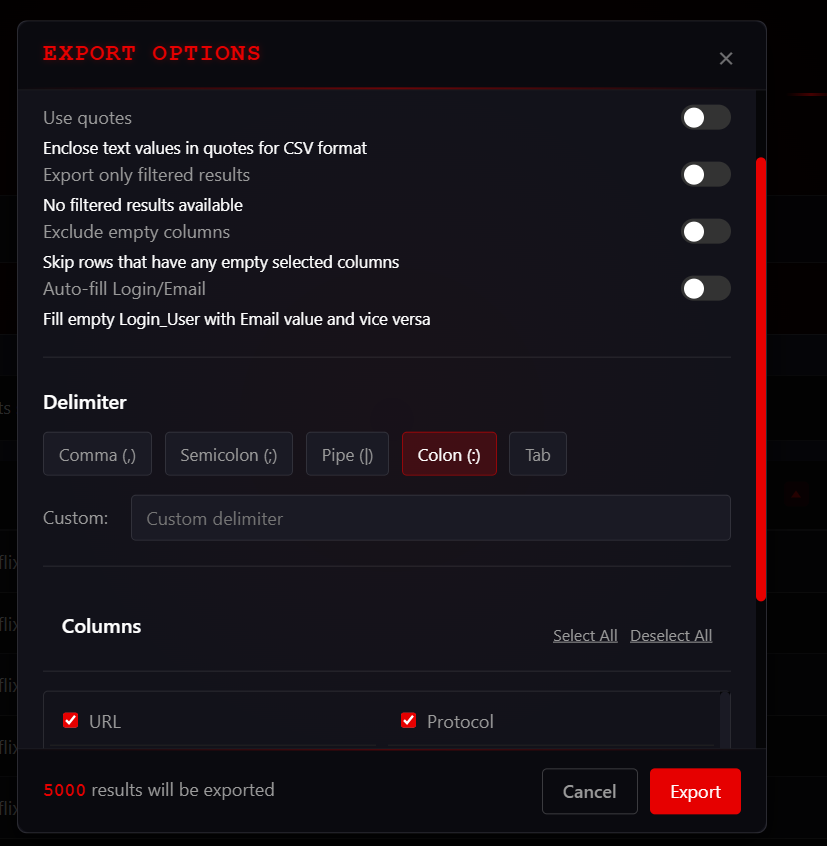
Task: Click the Columns section heading
Action: click(101, 626)
